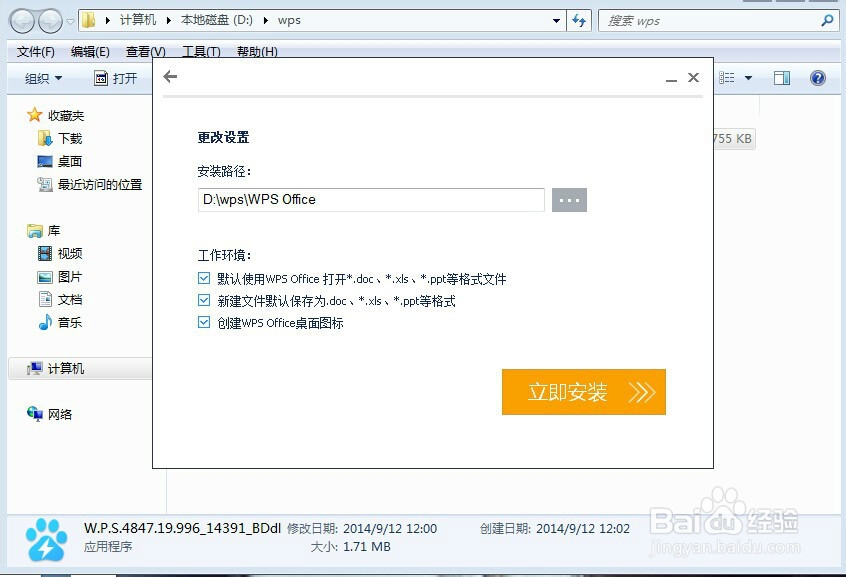This screenshot has height=577, width=846.
Task: Select 库 in the navigation pane
Action: [53, 230]
